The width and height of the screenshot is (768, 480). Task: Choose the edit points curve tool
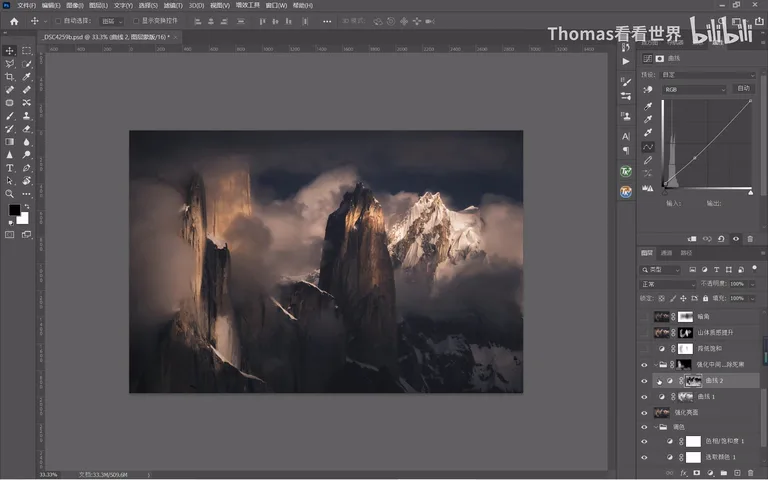pos(648,147)
